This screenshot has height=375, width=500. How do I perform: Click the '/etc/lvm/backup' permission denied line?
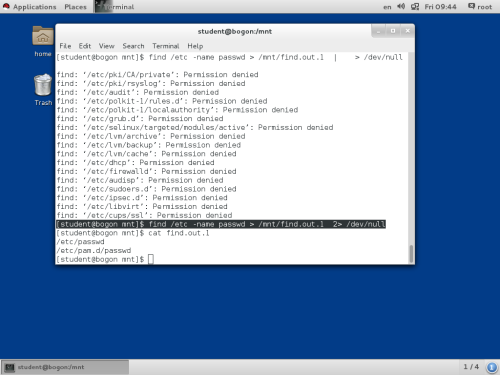(x=148, y=145)
